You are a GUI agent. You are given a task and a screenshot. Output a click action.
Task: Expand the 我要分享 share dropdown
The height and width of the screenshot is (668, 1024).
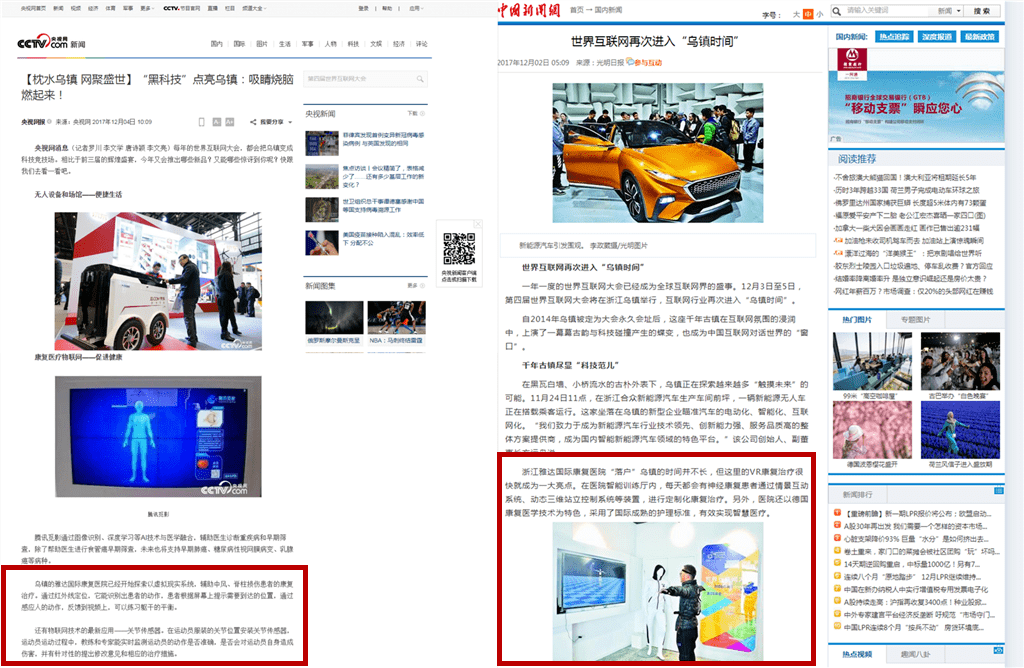point(270,122)
